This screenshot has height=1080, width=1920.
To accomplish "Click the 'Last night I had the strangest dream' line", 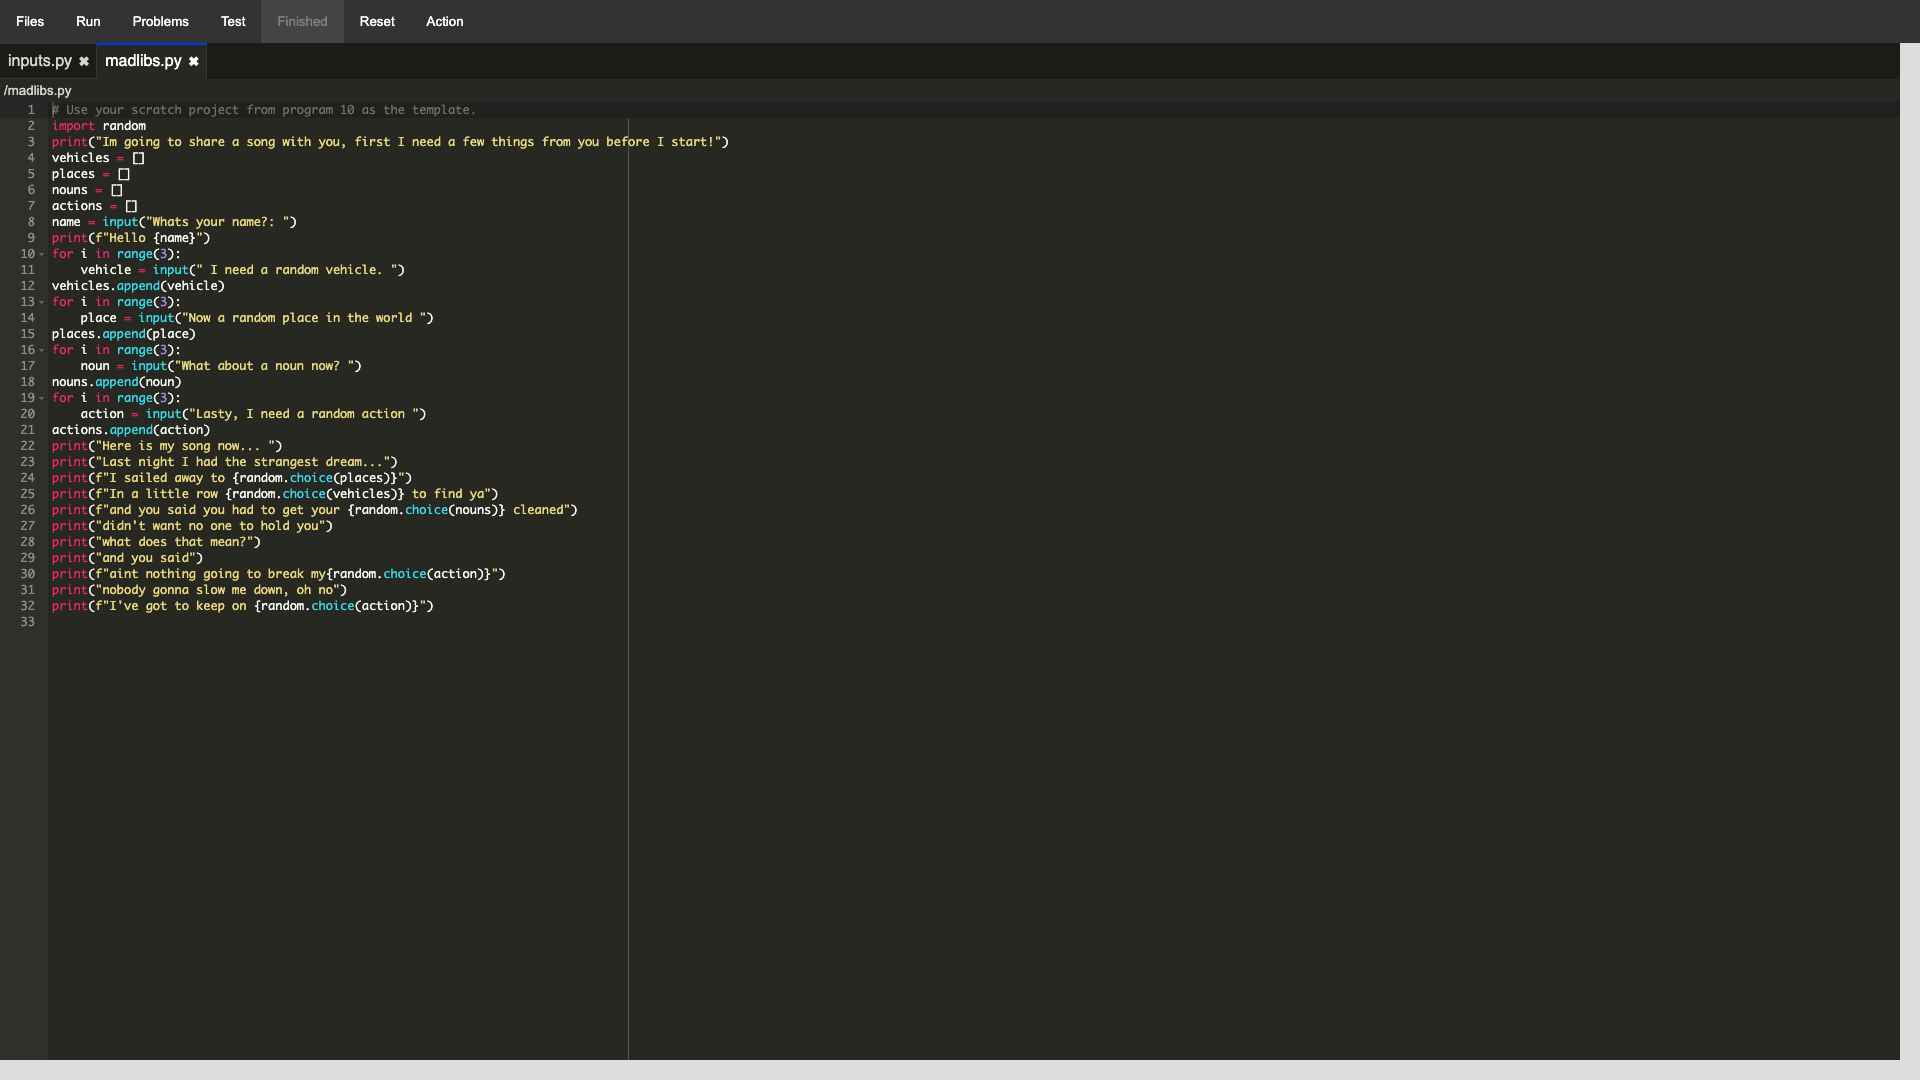I will pyautogui.click(x=225, y=462).
